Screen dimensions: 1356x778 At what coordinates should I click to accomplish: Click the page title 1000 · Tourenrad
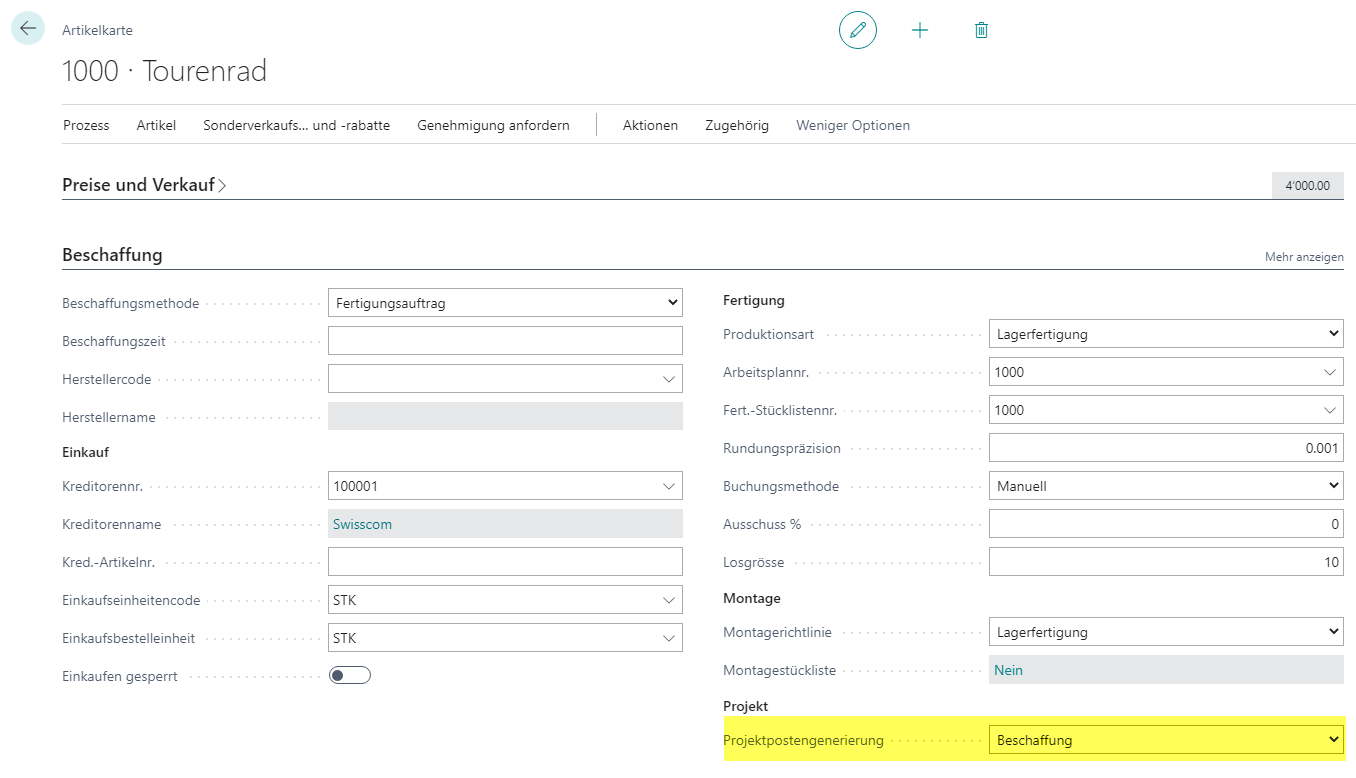click(x=165, y=71)
